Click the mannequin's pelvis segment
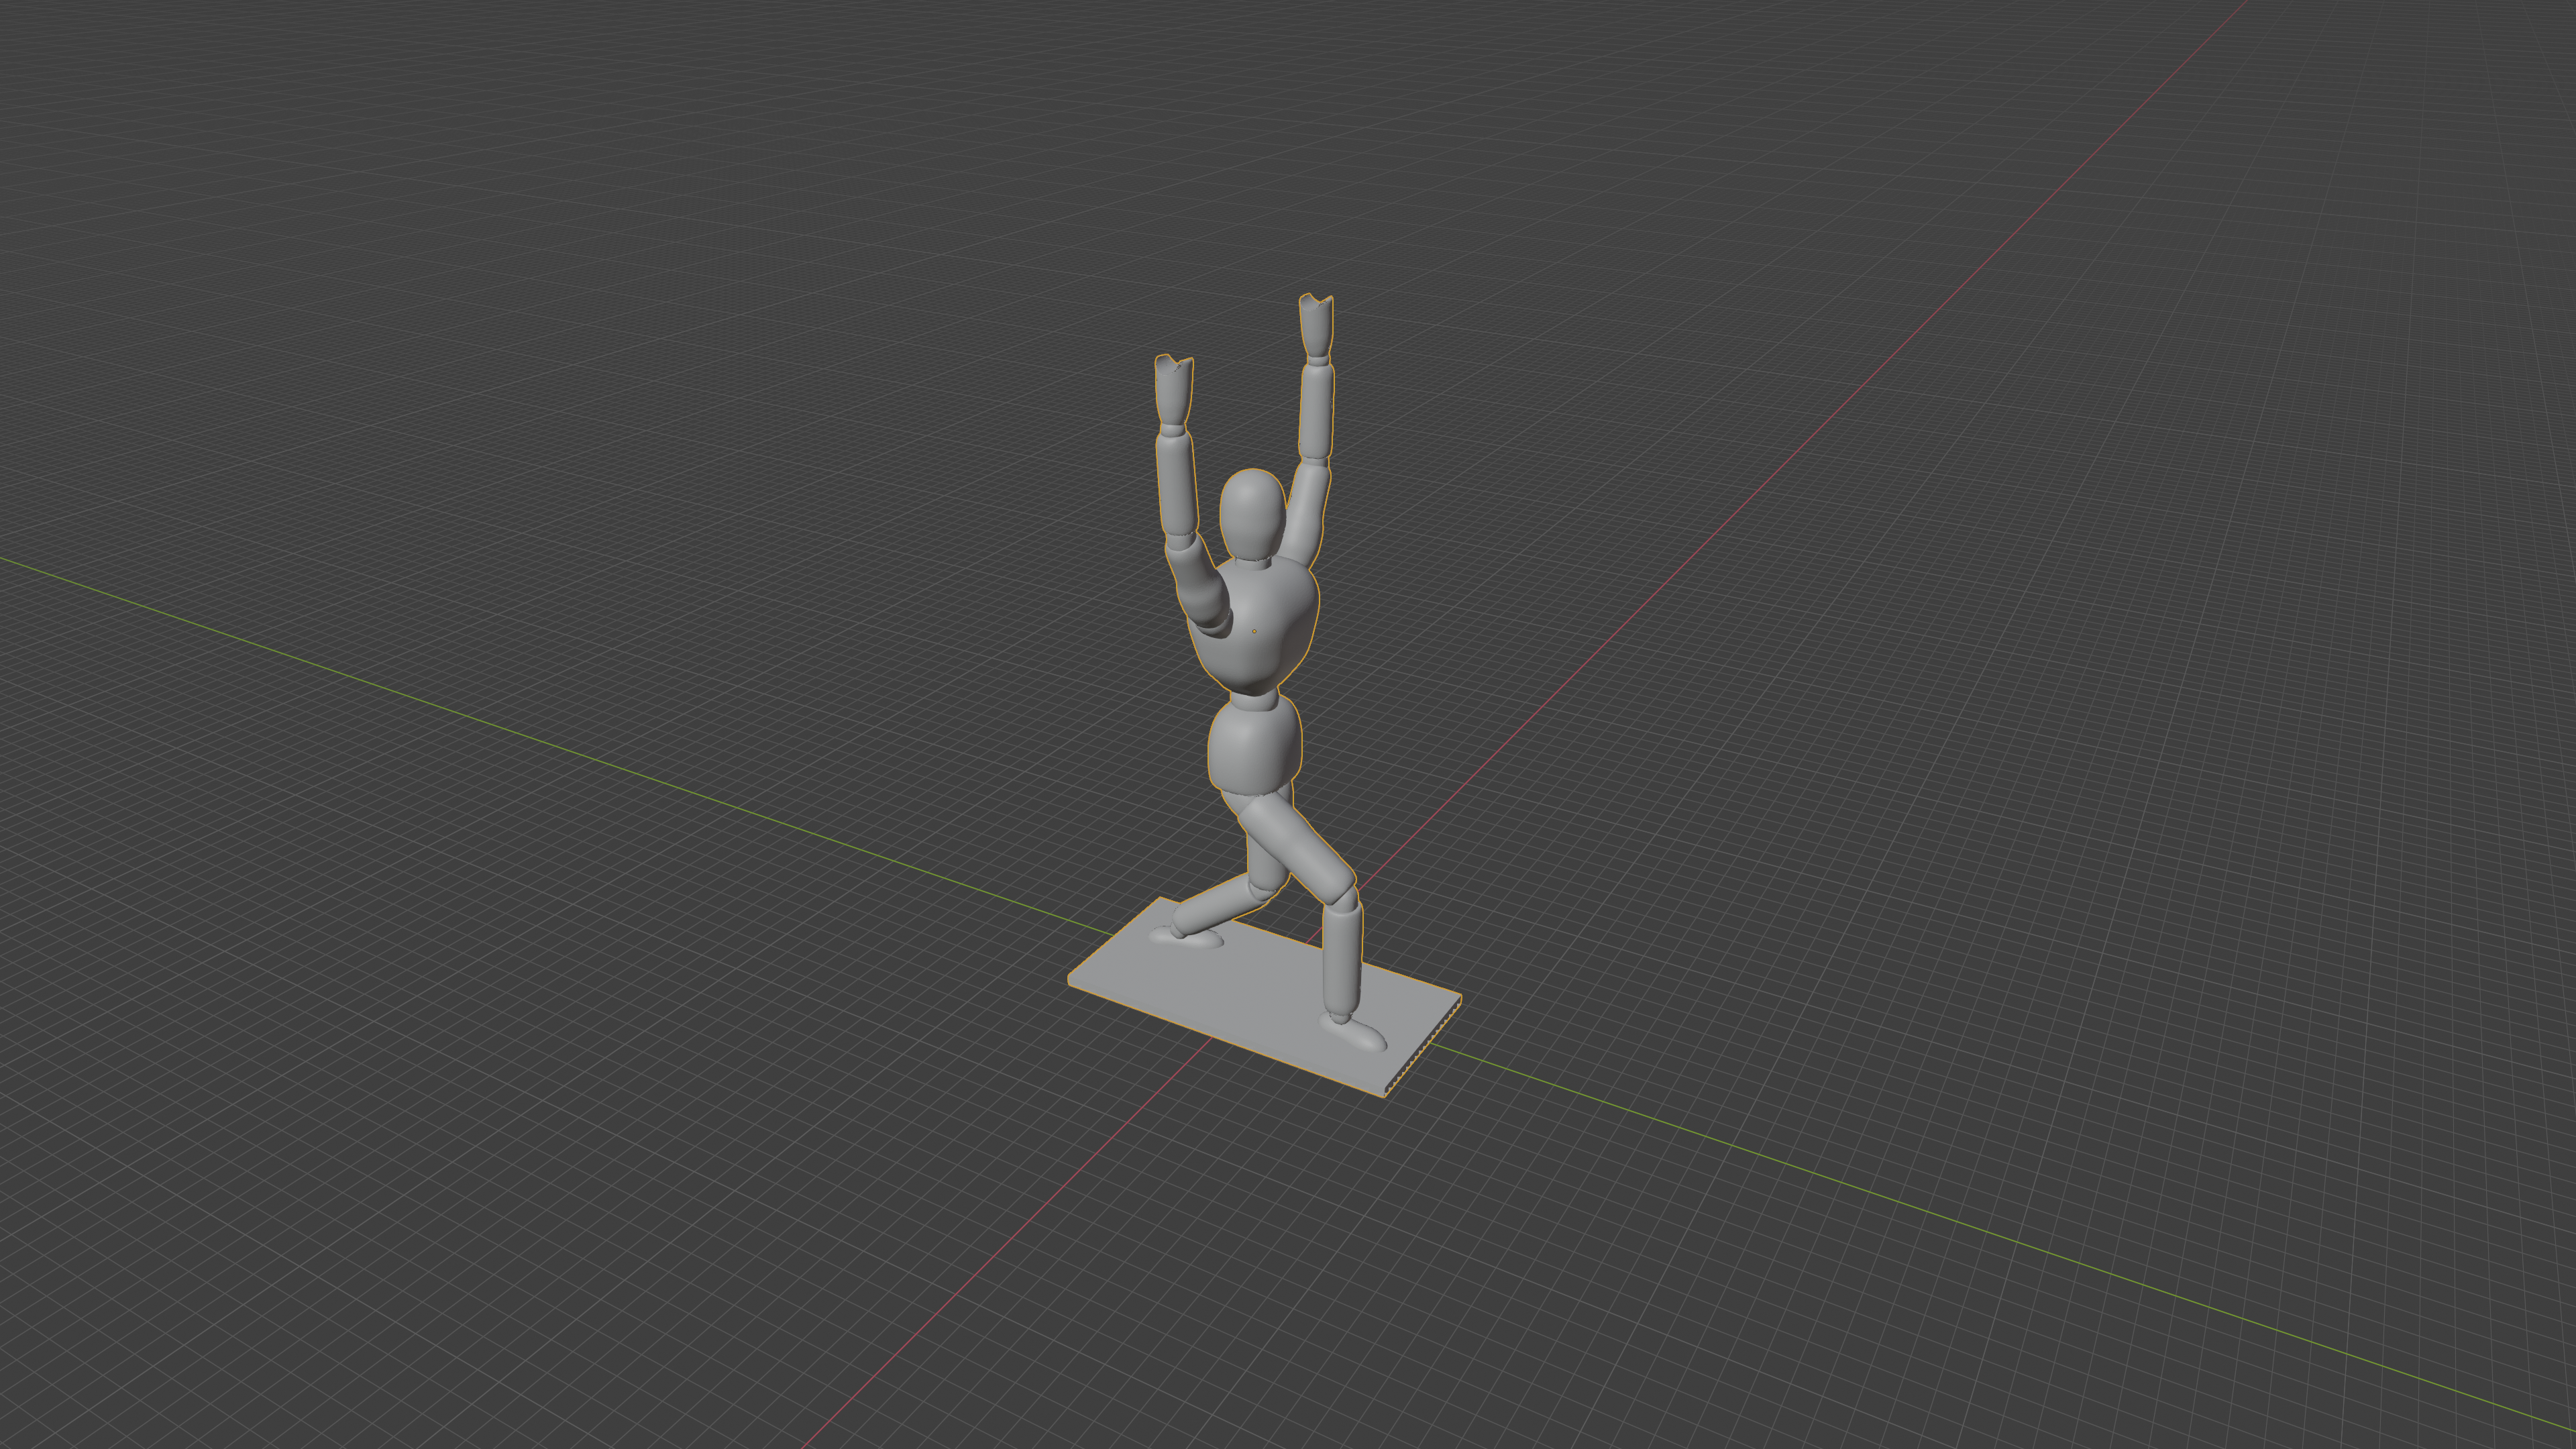This screenshot has height=1449, width=2576. click(x=1255, y=746)
